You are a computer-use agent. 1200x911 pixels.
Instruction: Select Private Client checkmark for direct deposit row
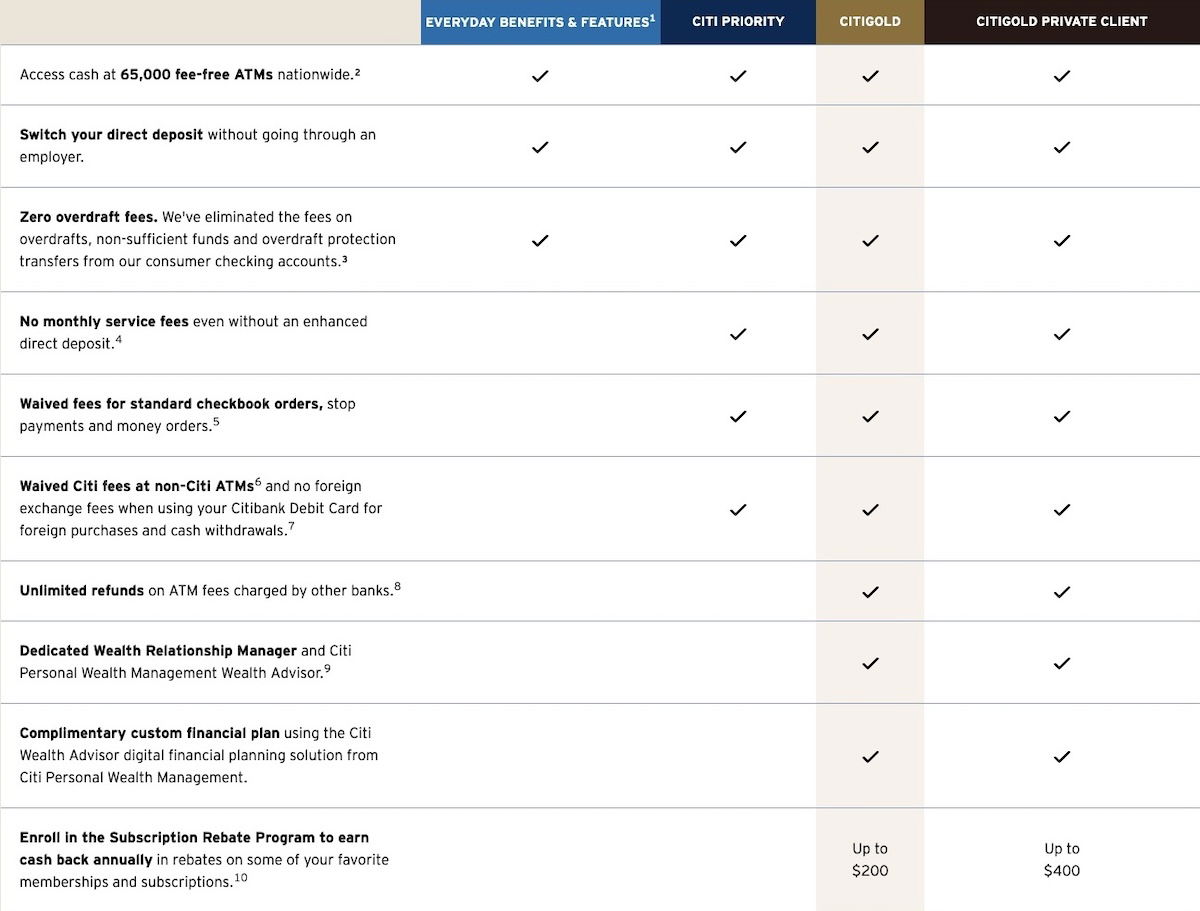[x=1062, y=147]
